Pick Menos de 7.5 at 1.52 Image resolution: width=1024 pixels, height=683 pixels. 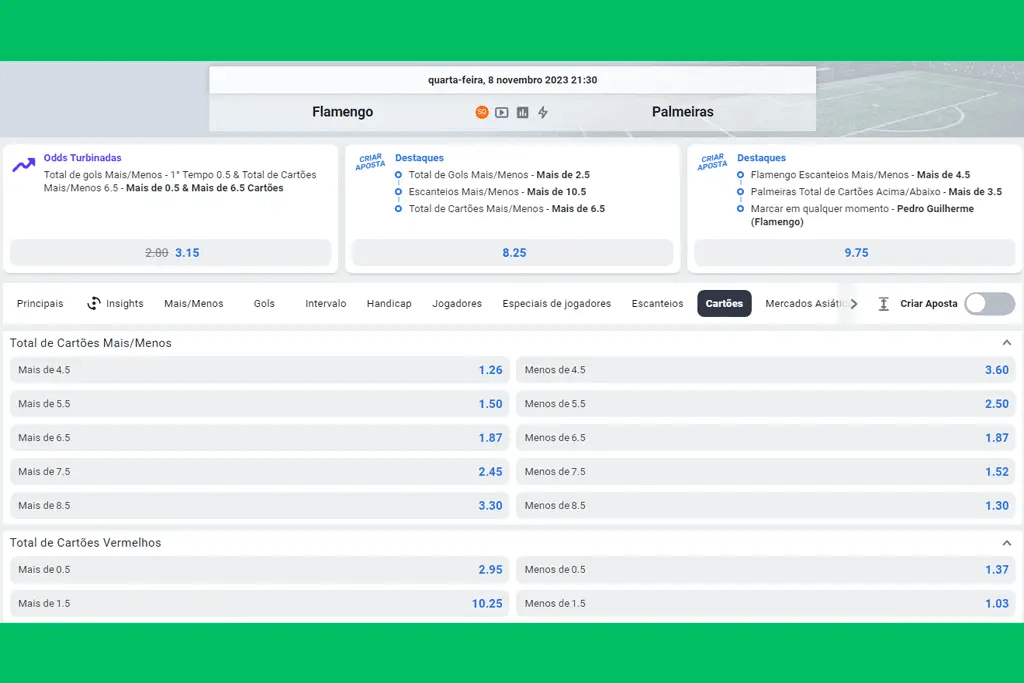click(766, 471)
